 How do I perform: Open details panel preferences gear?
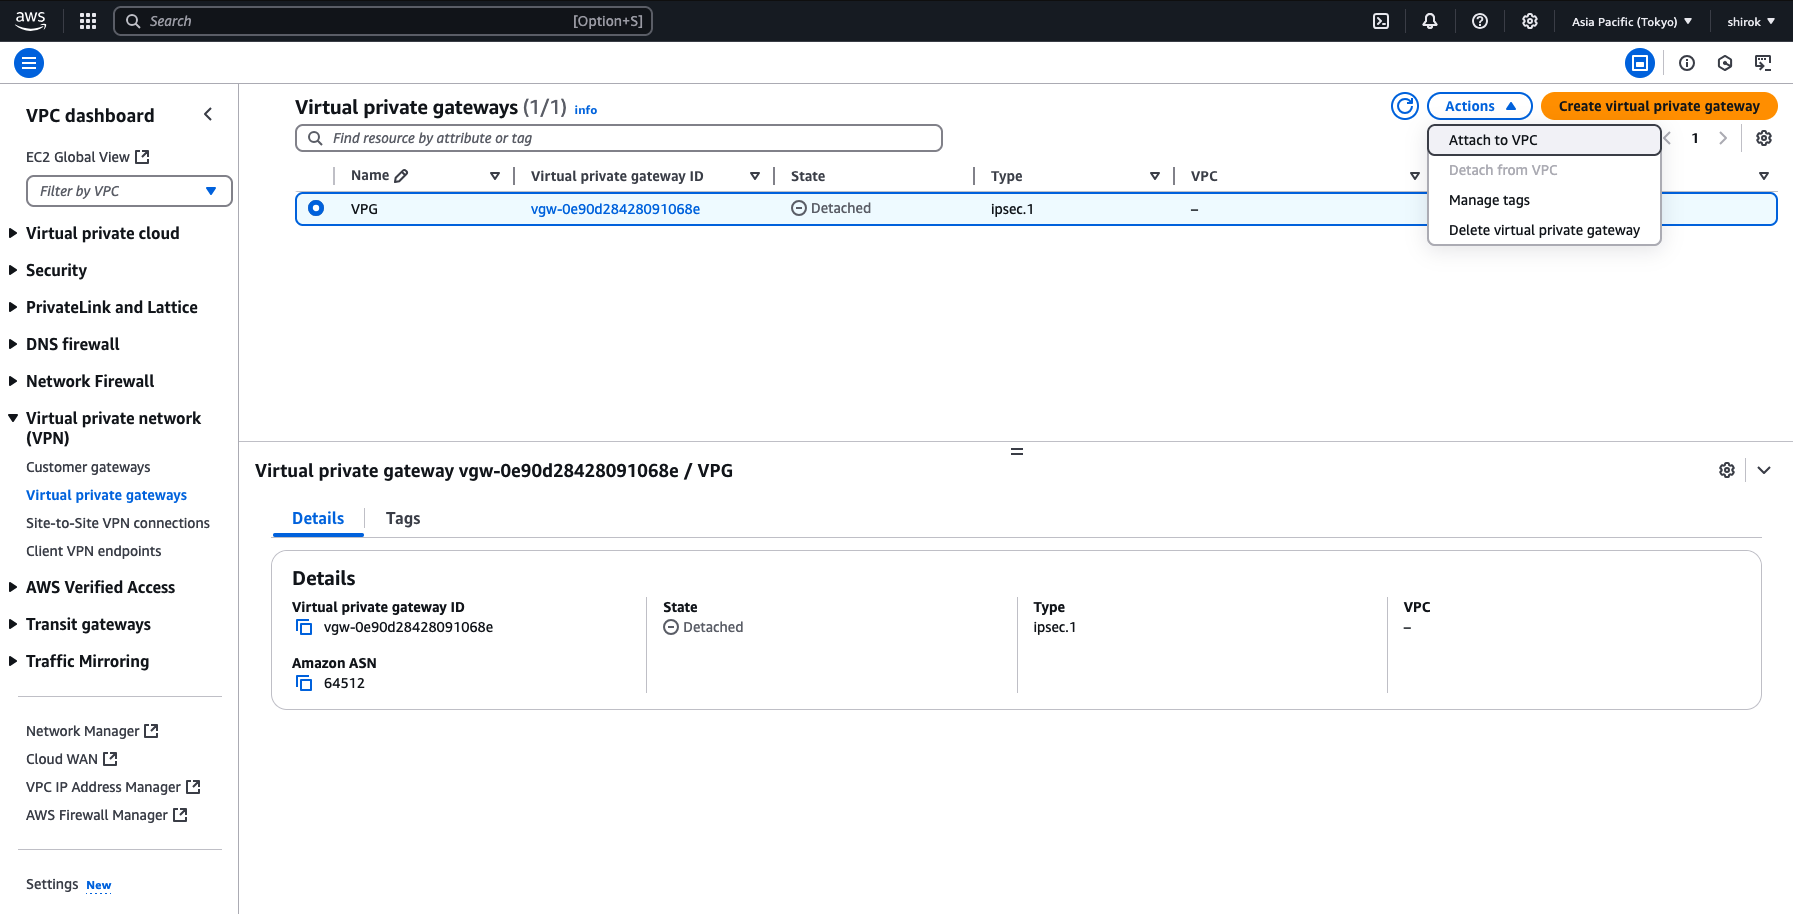coord(1727,470)
